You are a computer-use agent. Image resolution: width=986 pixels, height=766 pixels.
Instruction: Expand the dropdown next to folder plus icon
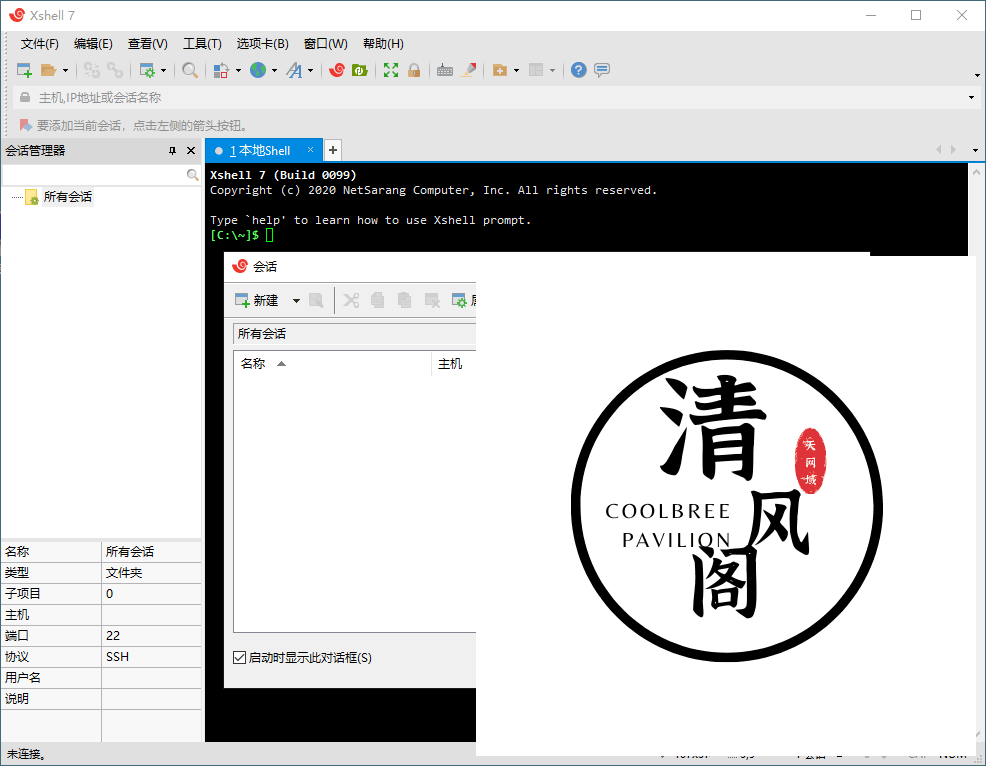pos(516,70)
